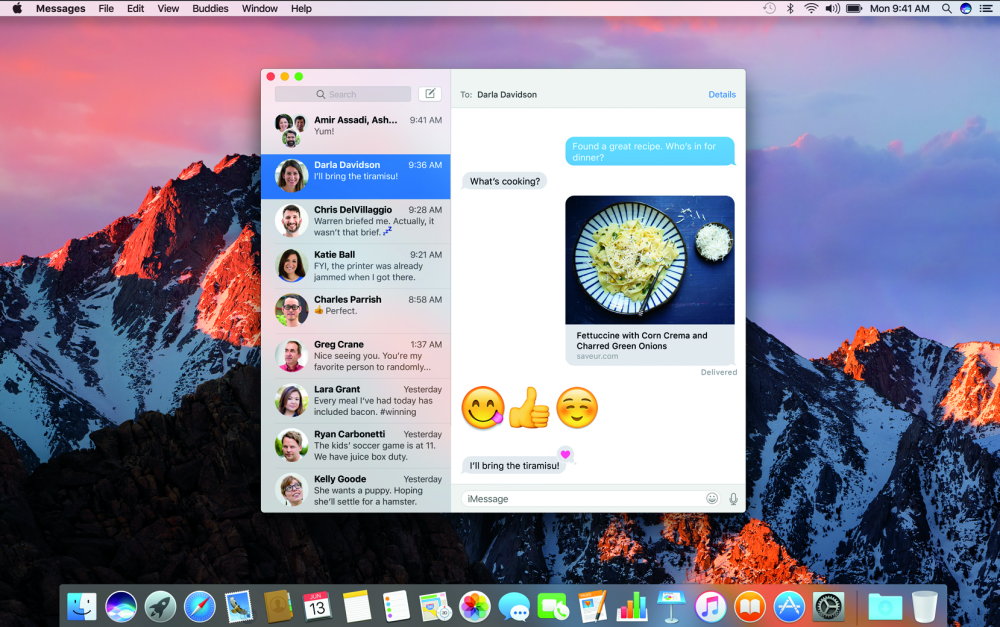
Task: Click the compose new message icon
Action: point(430,94)
